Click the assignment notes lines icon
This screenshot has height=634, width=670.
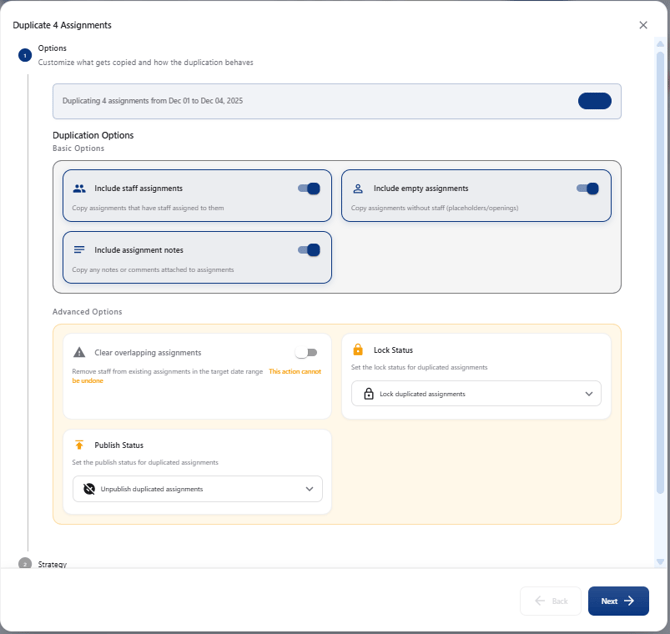click(80, 250)
